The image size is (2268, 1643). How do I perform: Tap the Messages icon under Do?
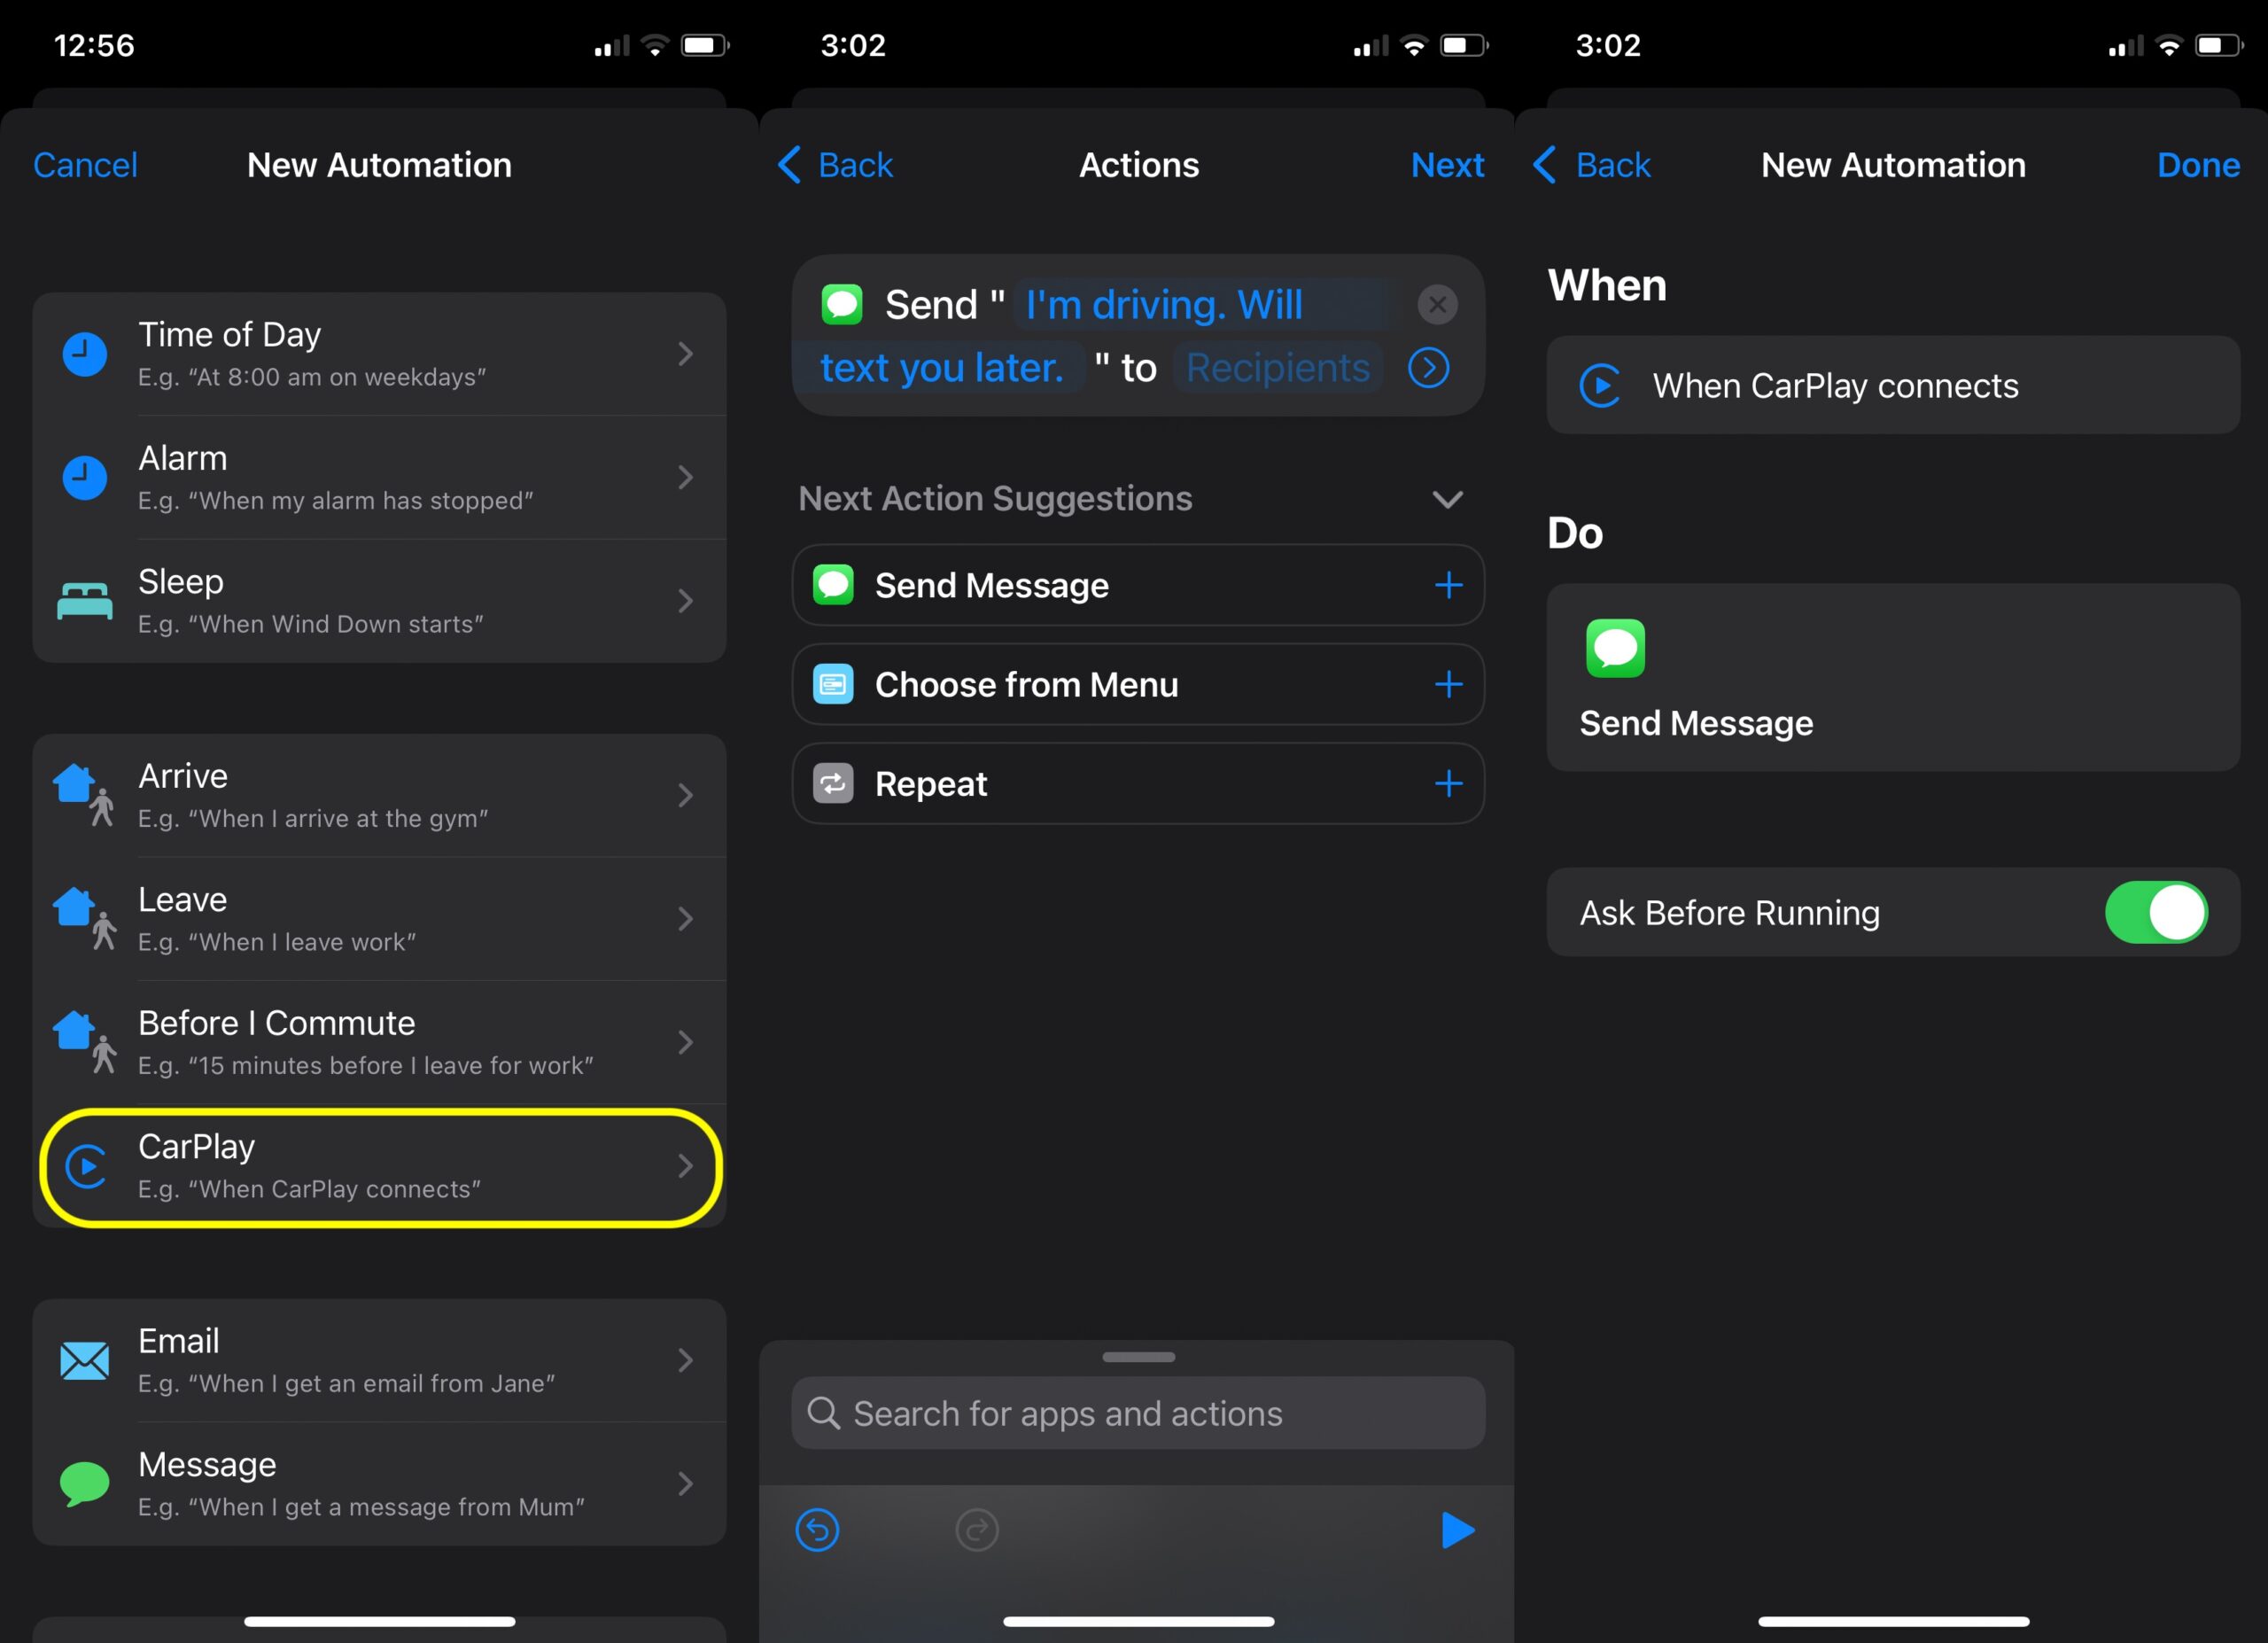click(x=1615, y=648)
